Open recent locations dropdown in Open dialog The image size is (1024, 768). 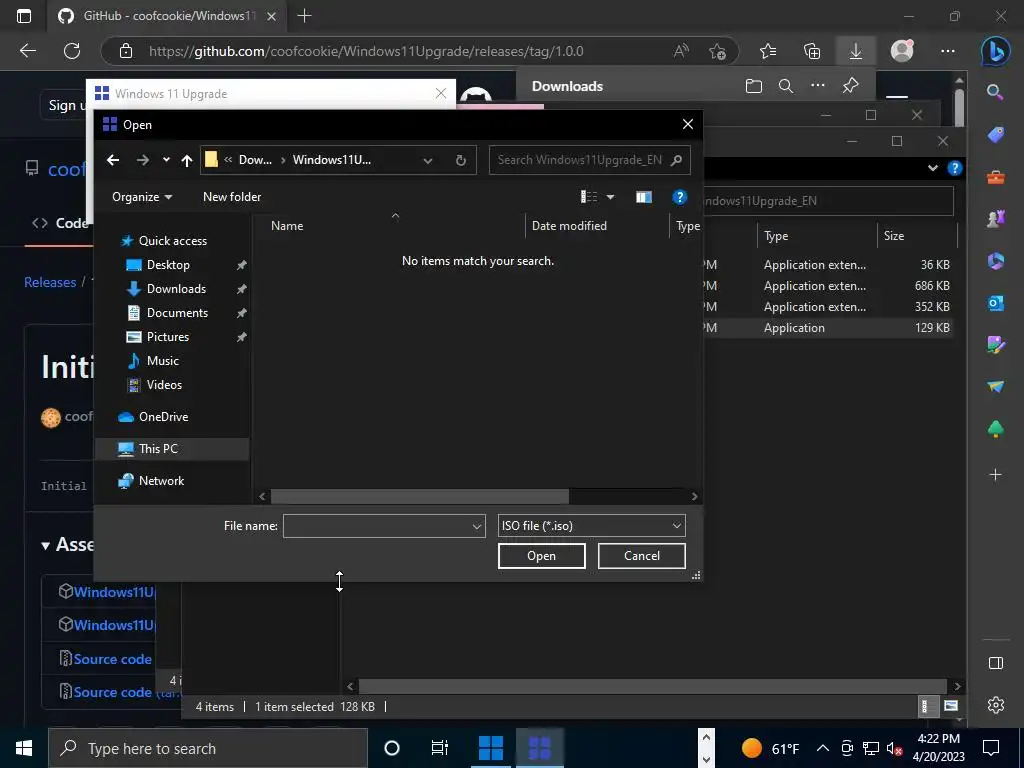166,160
